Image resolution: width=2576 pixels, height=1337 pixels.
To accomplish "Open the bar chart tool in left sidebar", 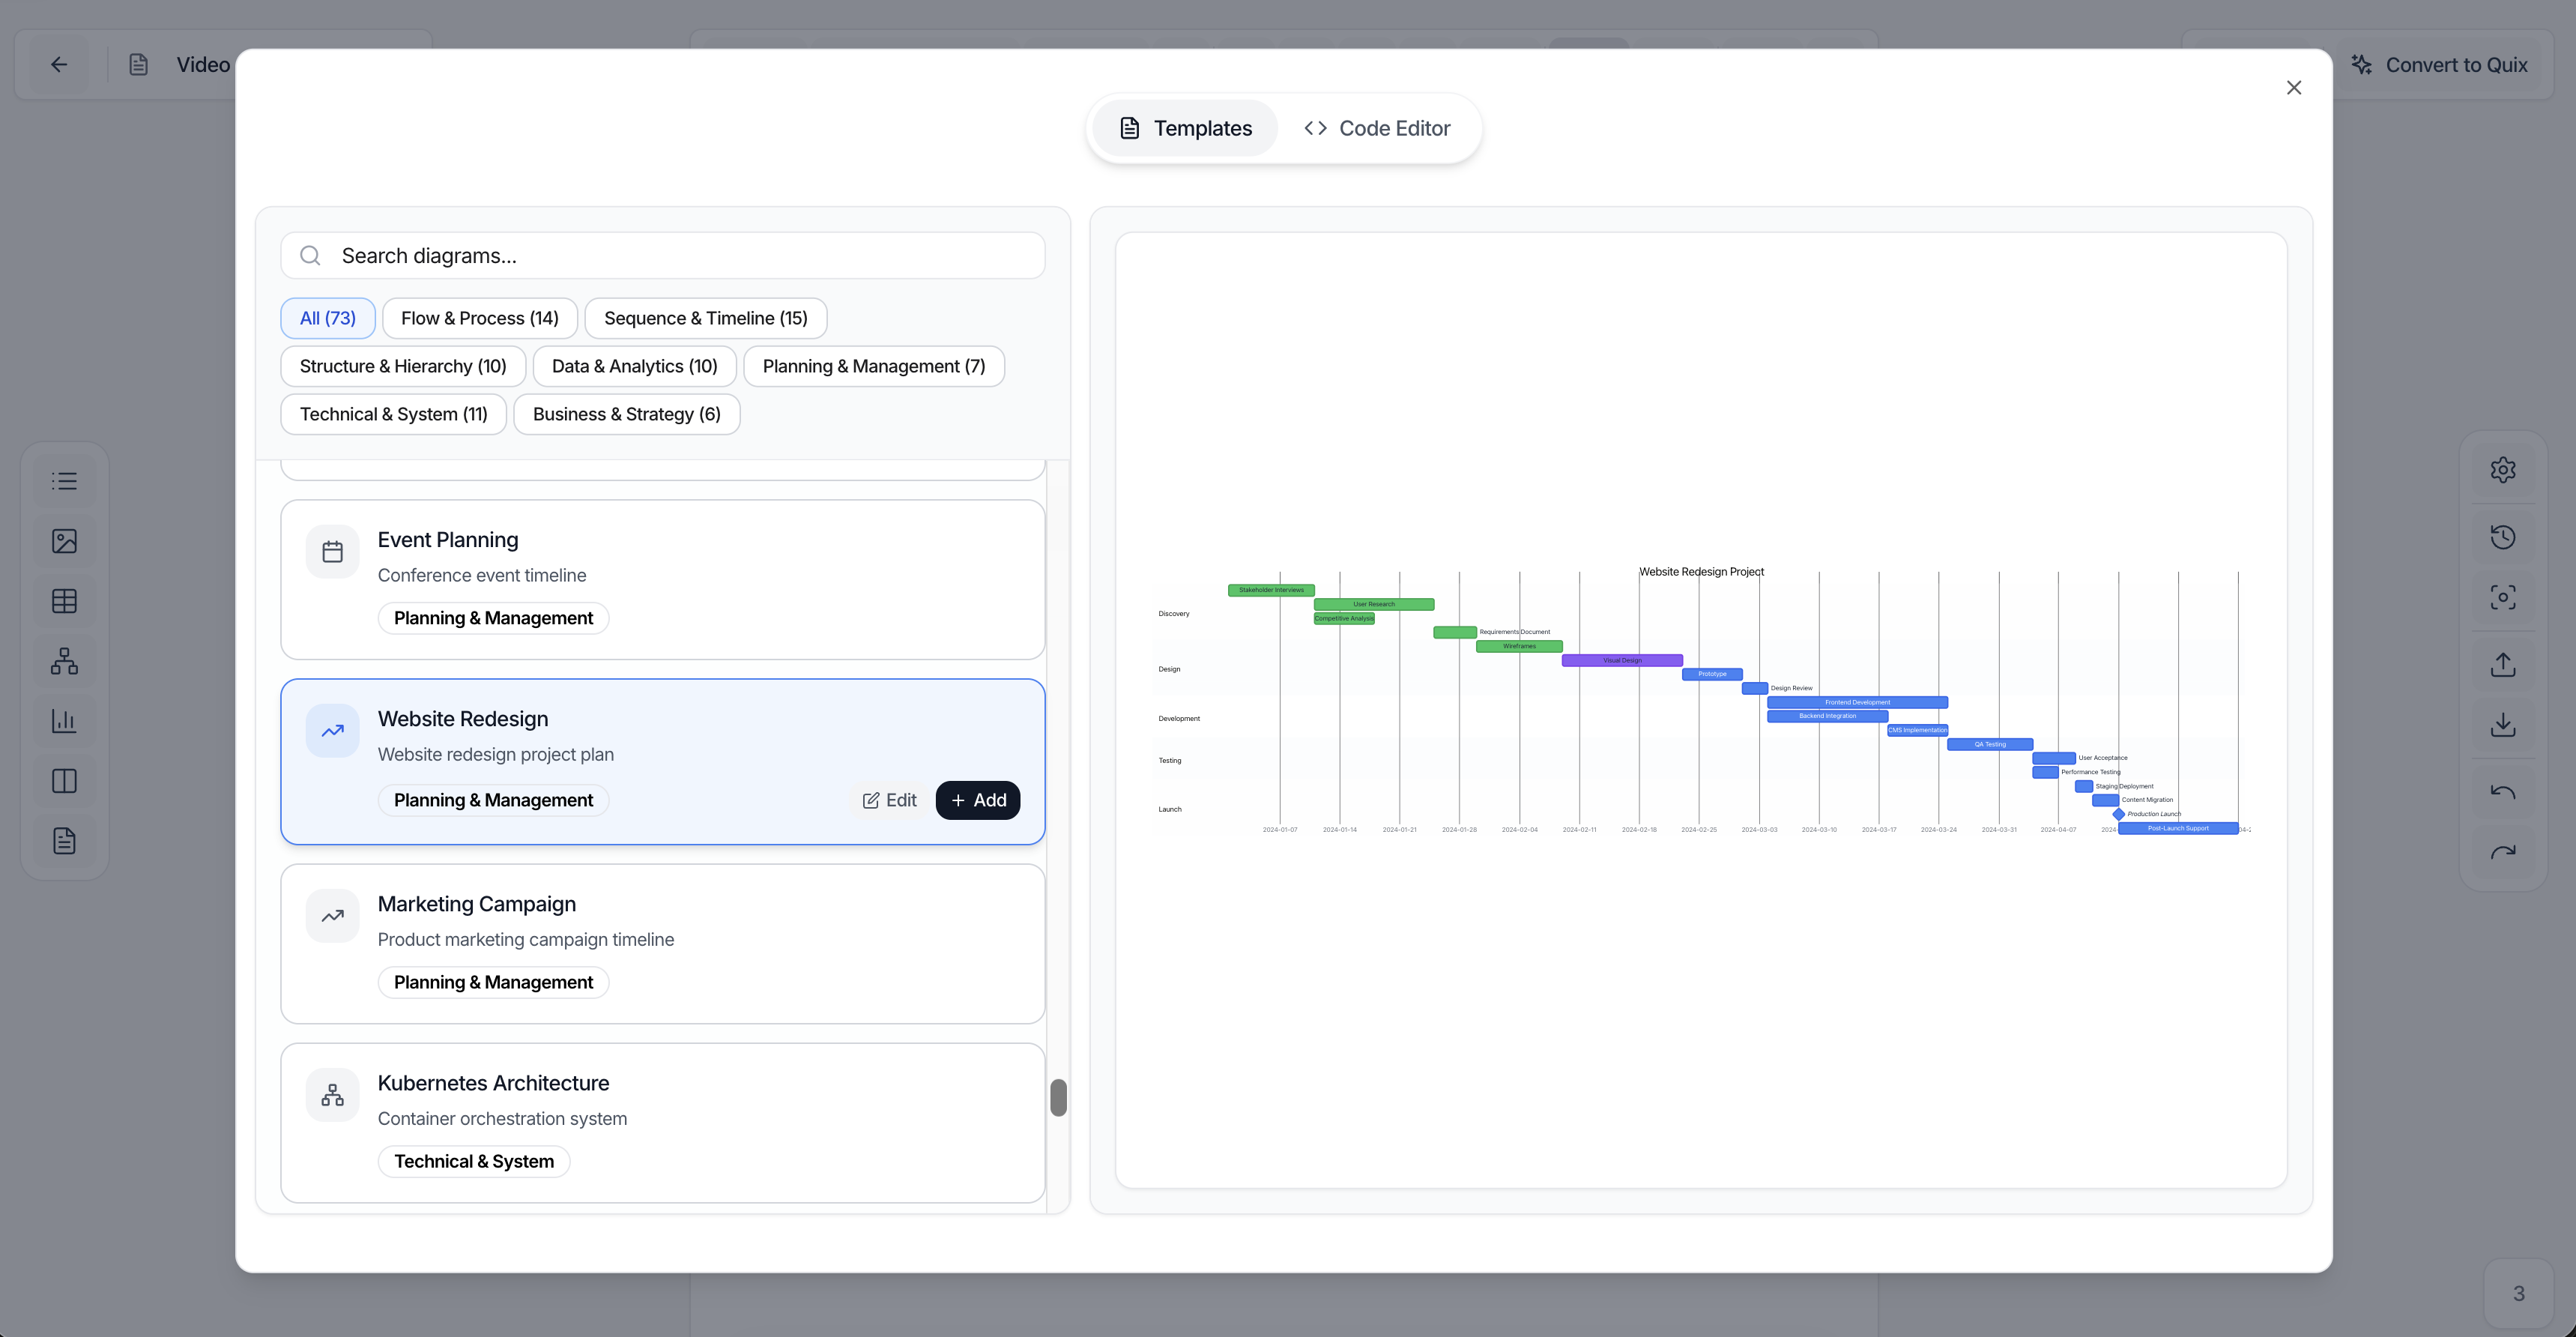I will click(64, 720).
